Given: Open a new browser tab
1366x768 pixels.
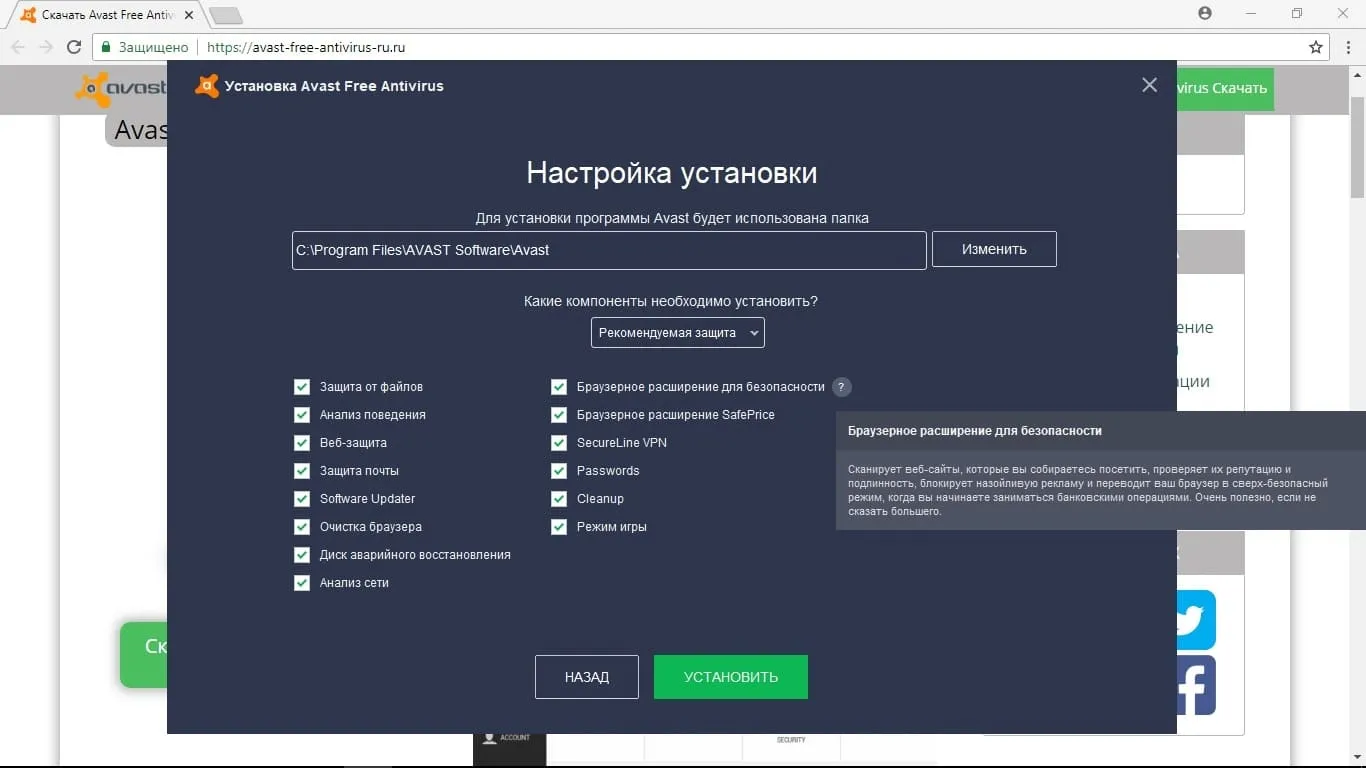Looking at the screenshot, I should pos(226,15).
